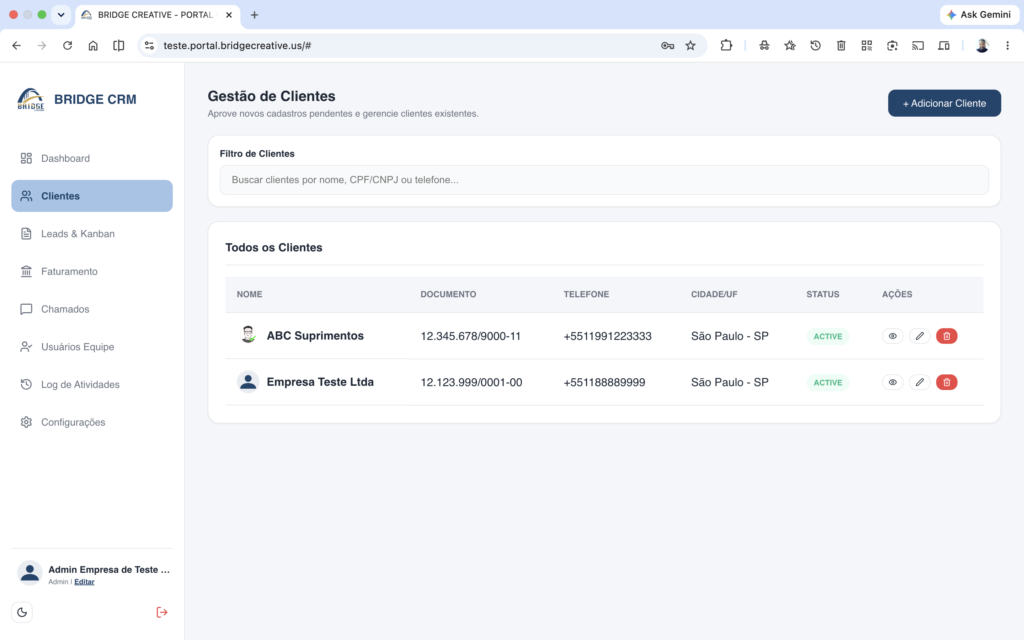Image resolution: width=1024 pixels, height=640 pixels.
Task: Open the extensions puzzle icon
Action: 726,46
